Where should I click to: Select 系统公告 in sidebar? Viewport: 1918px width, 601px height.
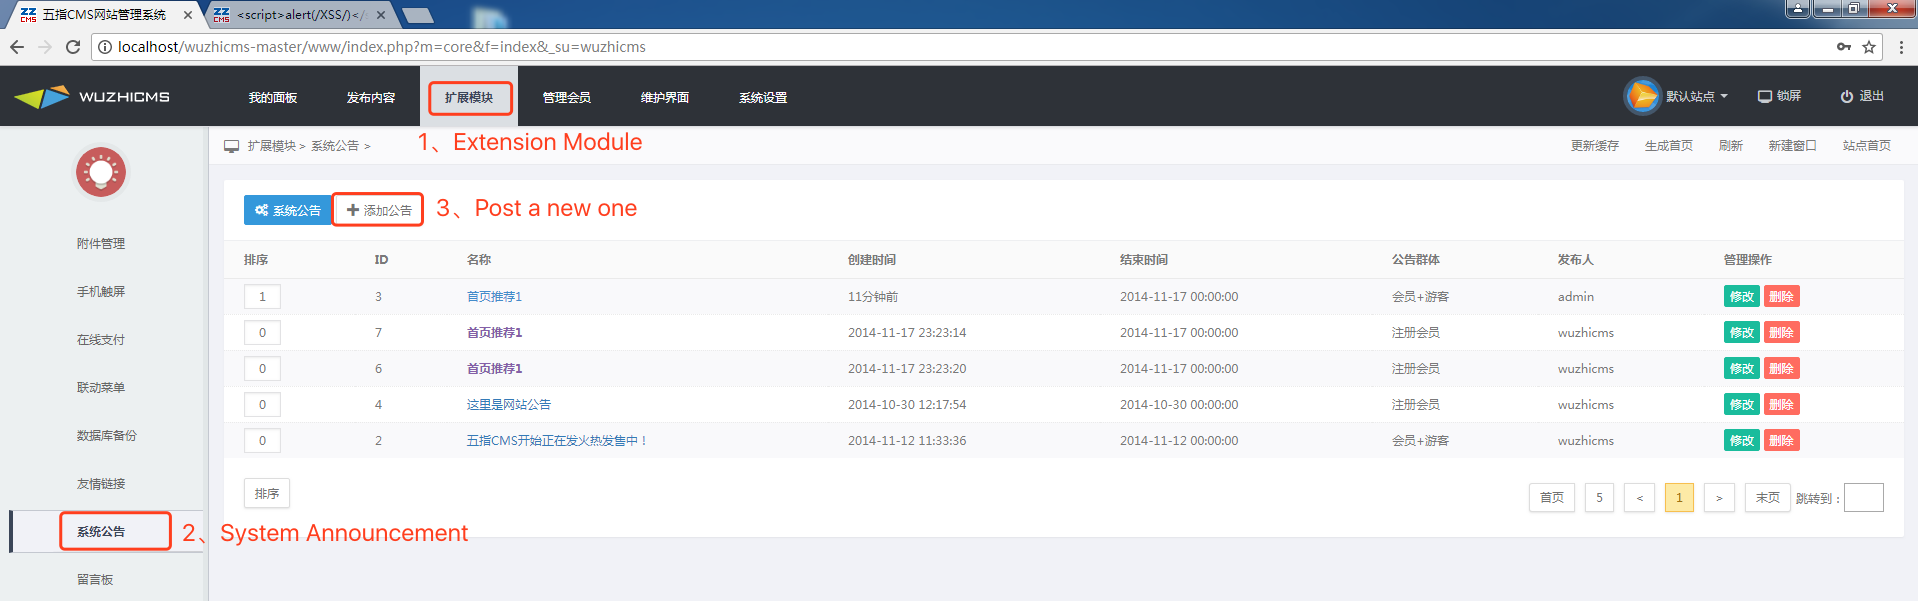[101, 532]
